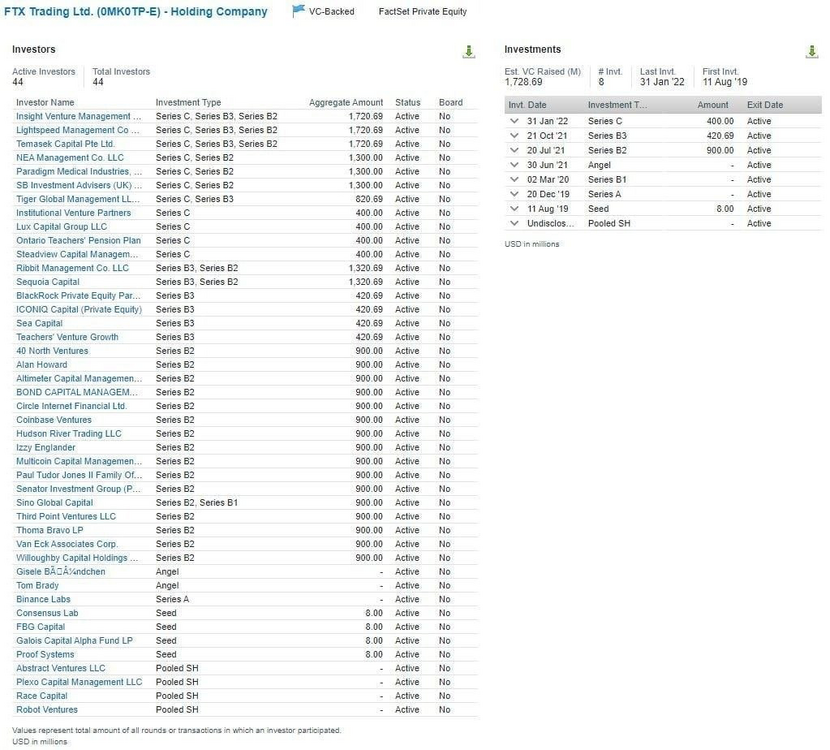Click the export icon above the Investors table
Screen dimensions: 830x750
coord(468,51)
